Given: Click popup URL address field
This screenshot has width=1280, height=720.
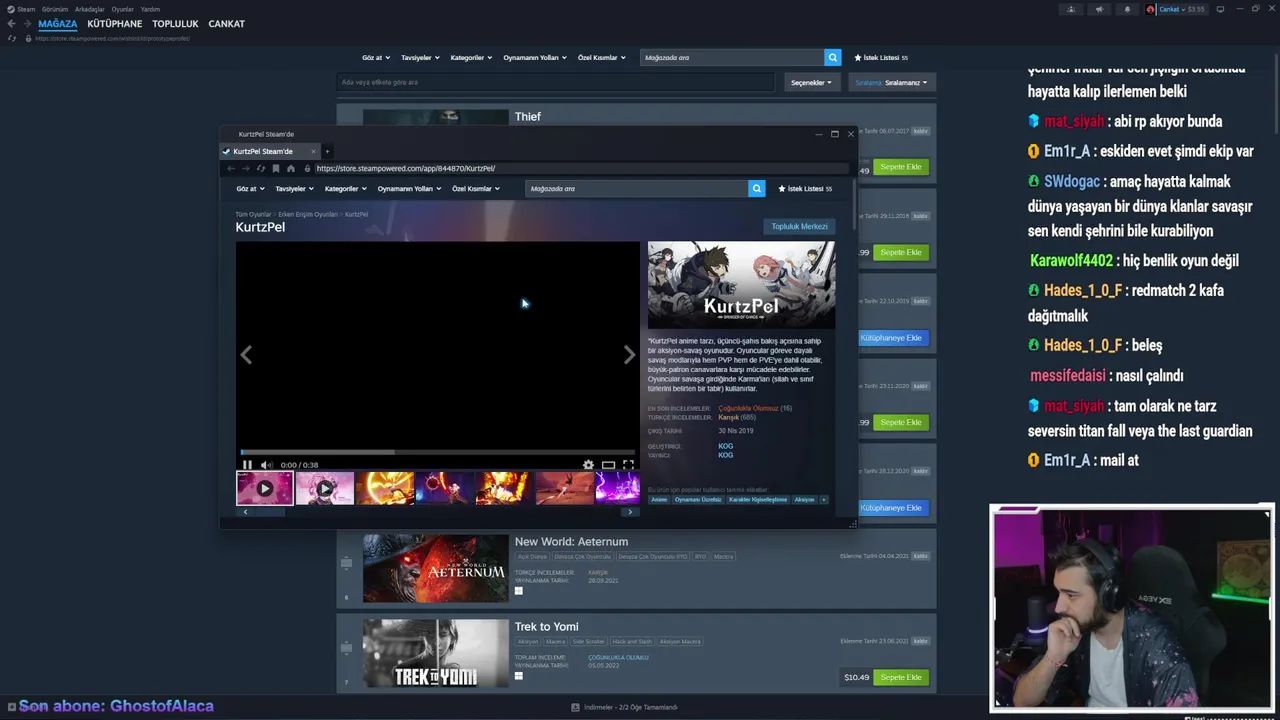Looking at the screenshot, I should [580, 168].
